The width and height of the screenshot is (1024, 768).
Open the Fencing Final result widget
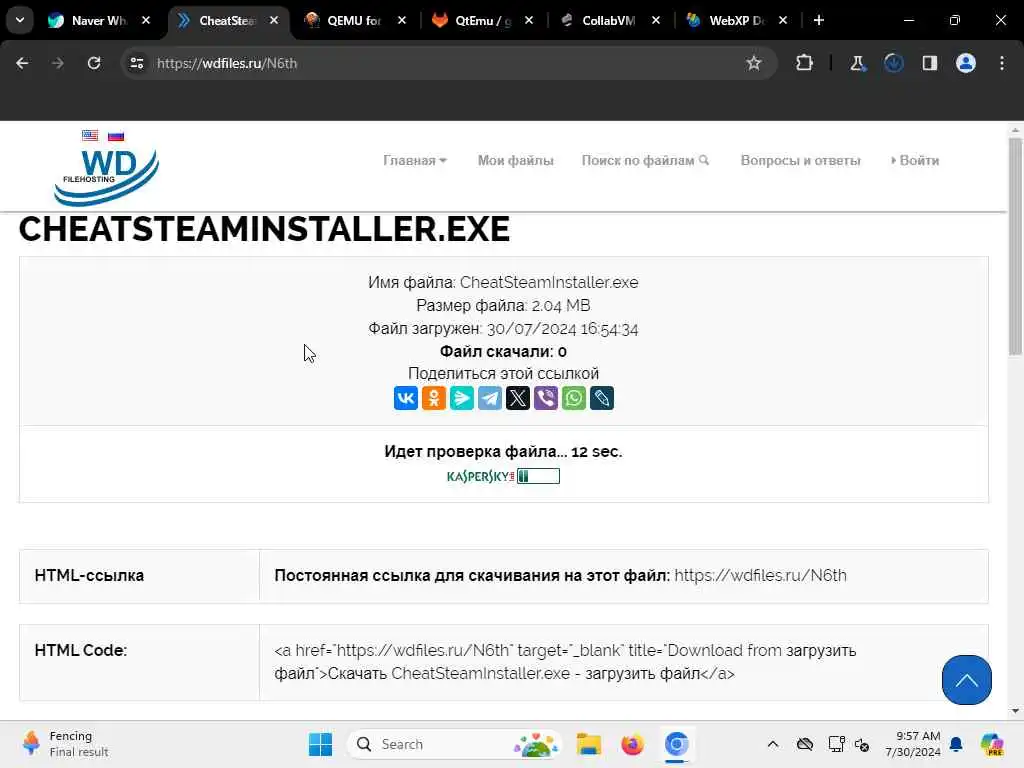(65, 744)
